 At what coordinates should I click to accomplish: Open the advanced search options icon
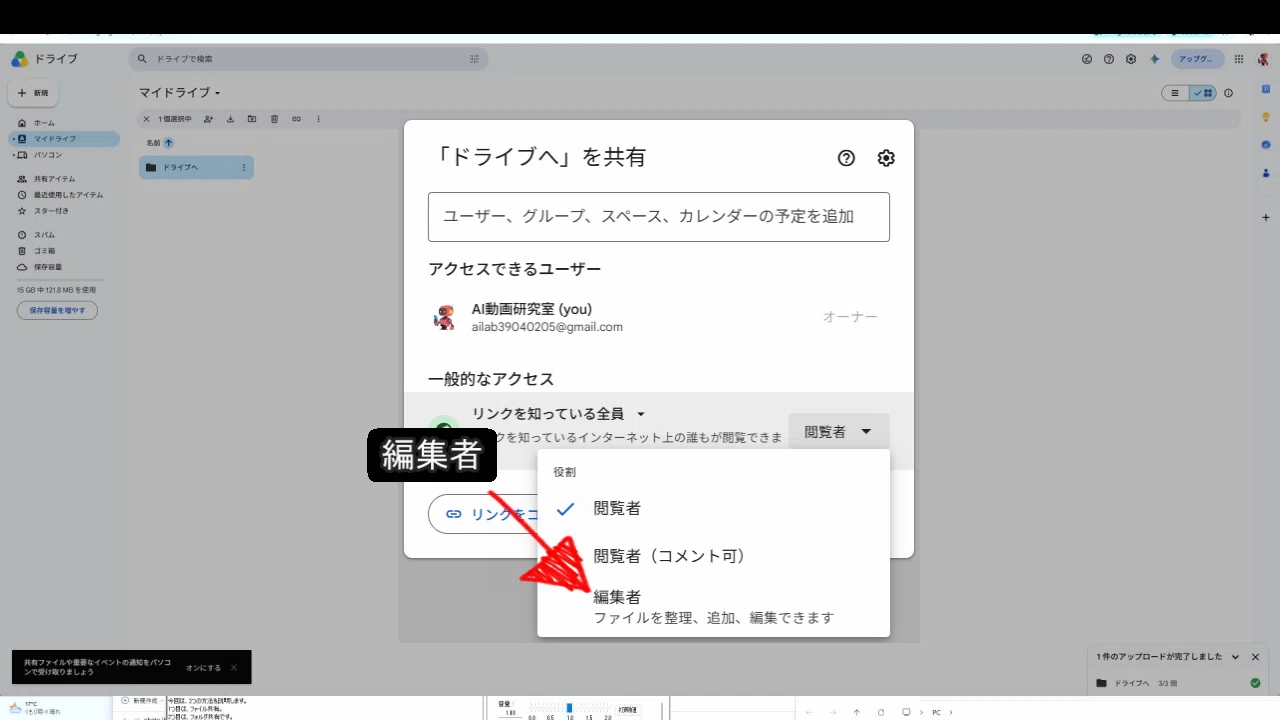tap(475, 59)
